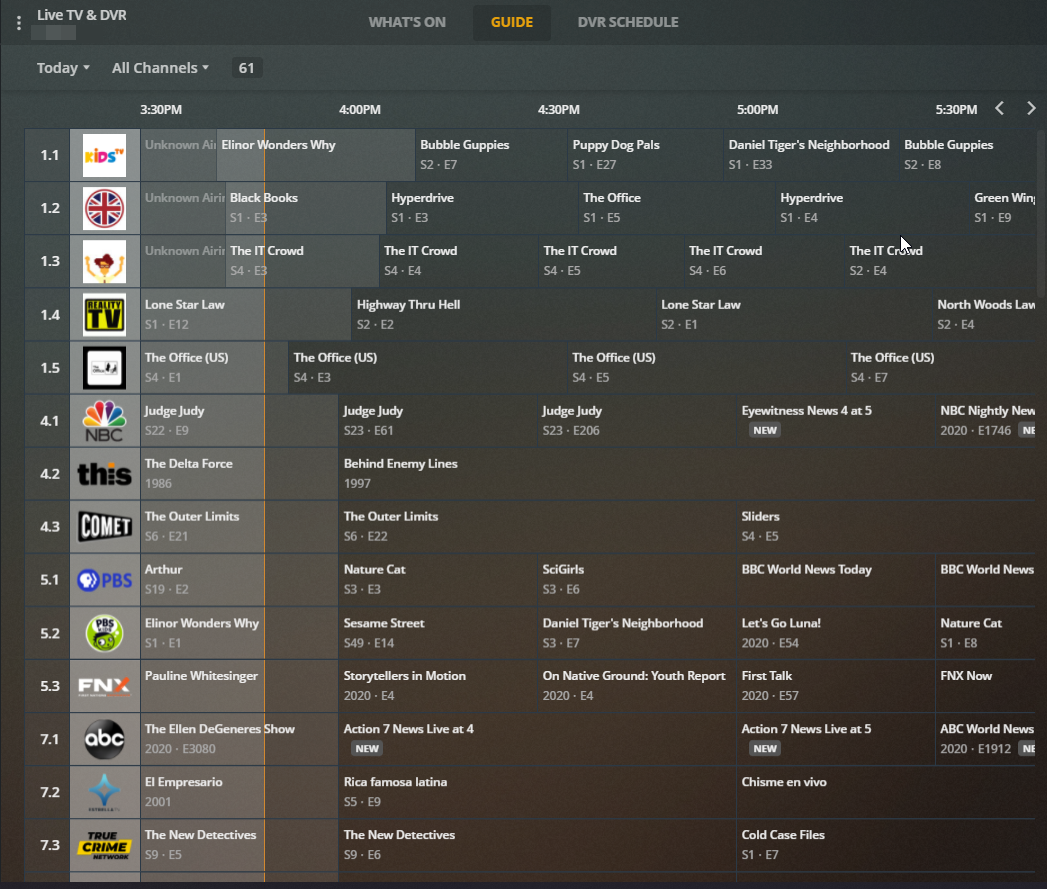Select The Office (US) S4 E3
1047x889 pixels.
tap(428, 367)
